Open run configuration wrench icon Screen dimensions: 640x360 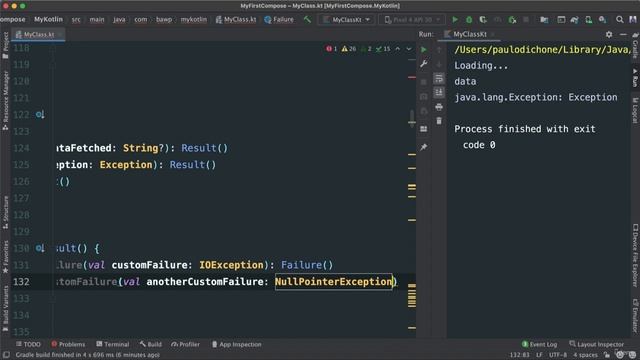[x=424, y=64]
